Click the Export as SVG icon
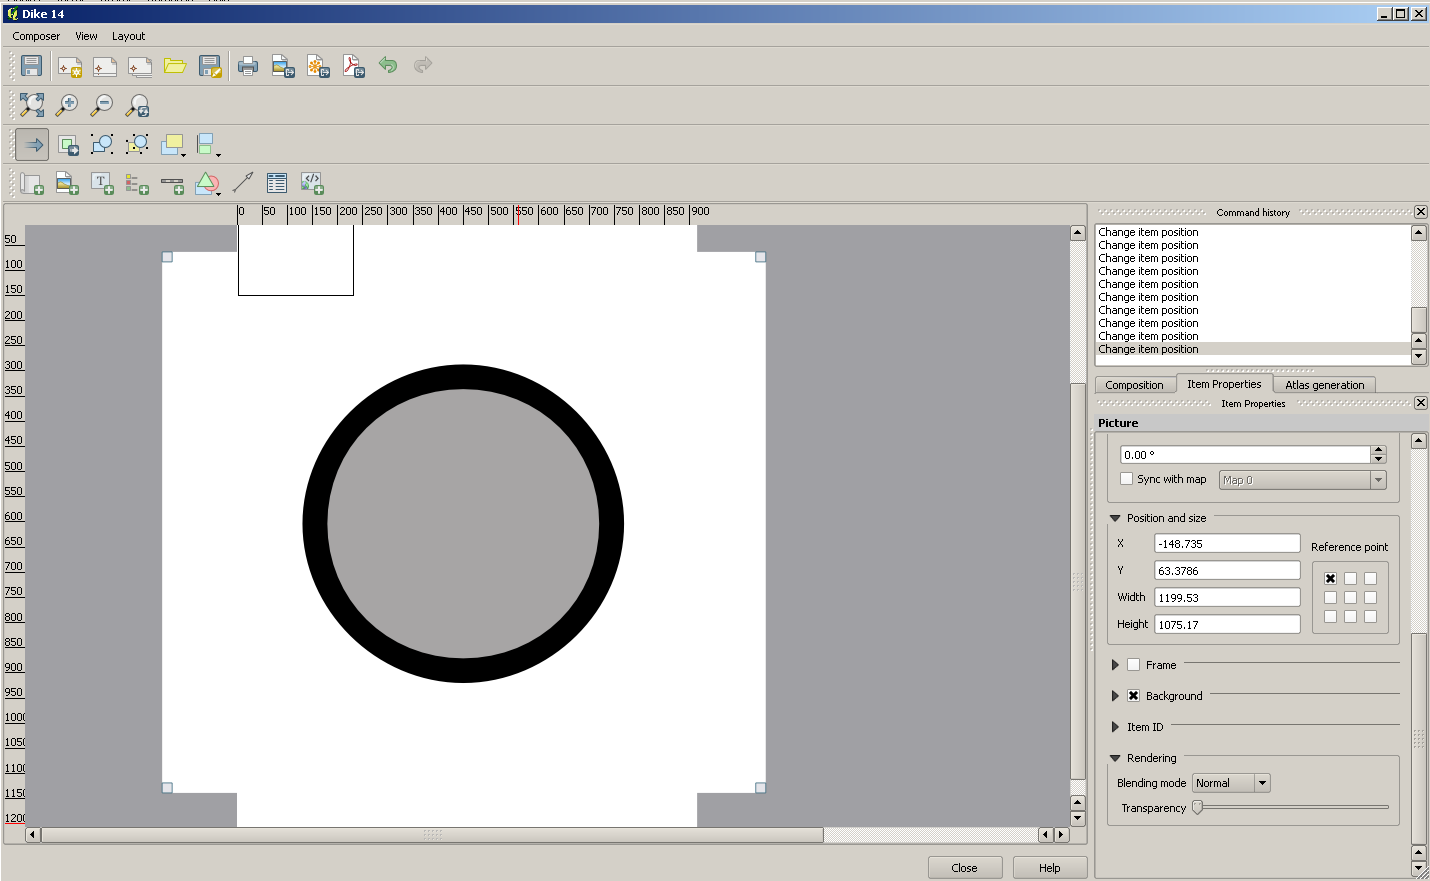1430x881 pixels. coord(318,66)
